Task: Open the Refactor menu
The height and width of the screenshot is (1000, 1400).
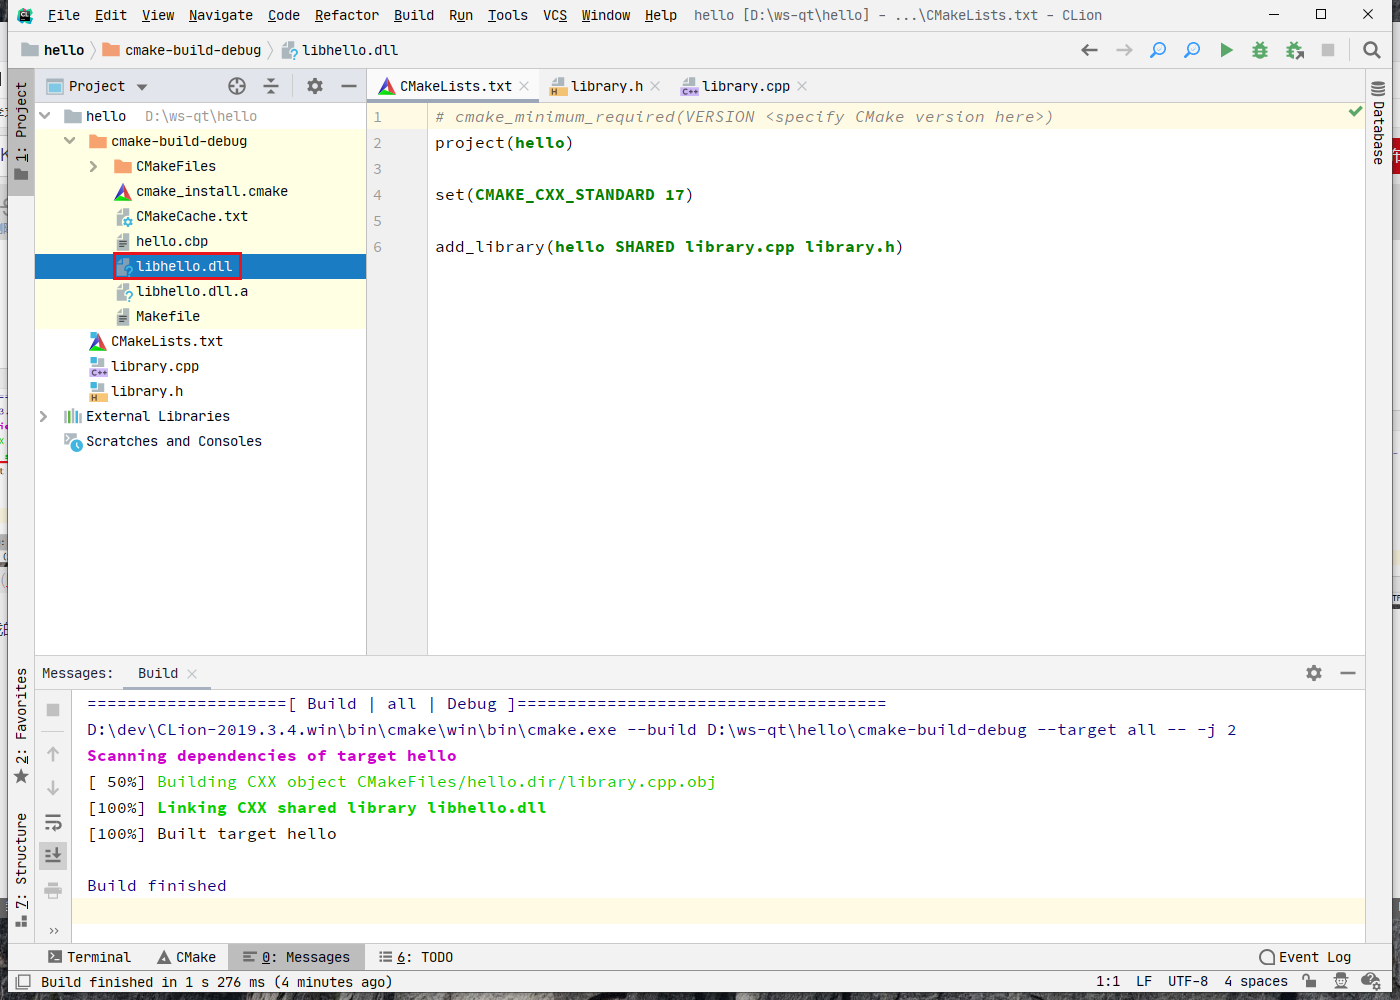Action: tap(346, 15)
